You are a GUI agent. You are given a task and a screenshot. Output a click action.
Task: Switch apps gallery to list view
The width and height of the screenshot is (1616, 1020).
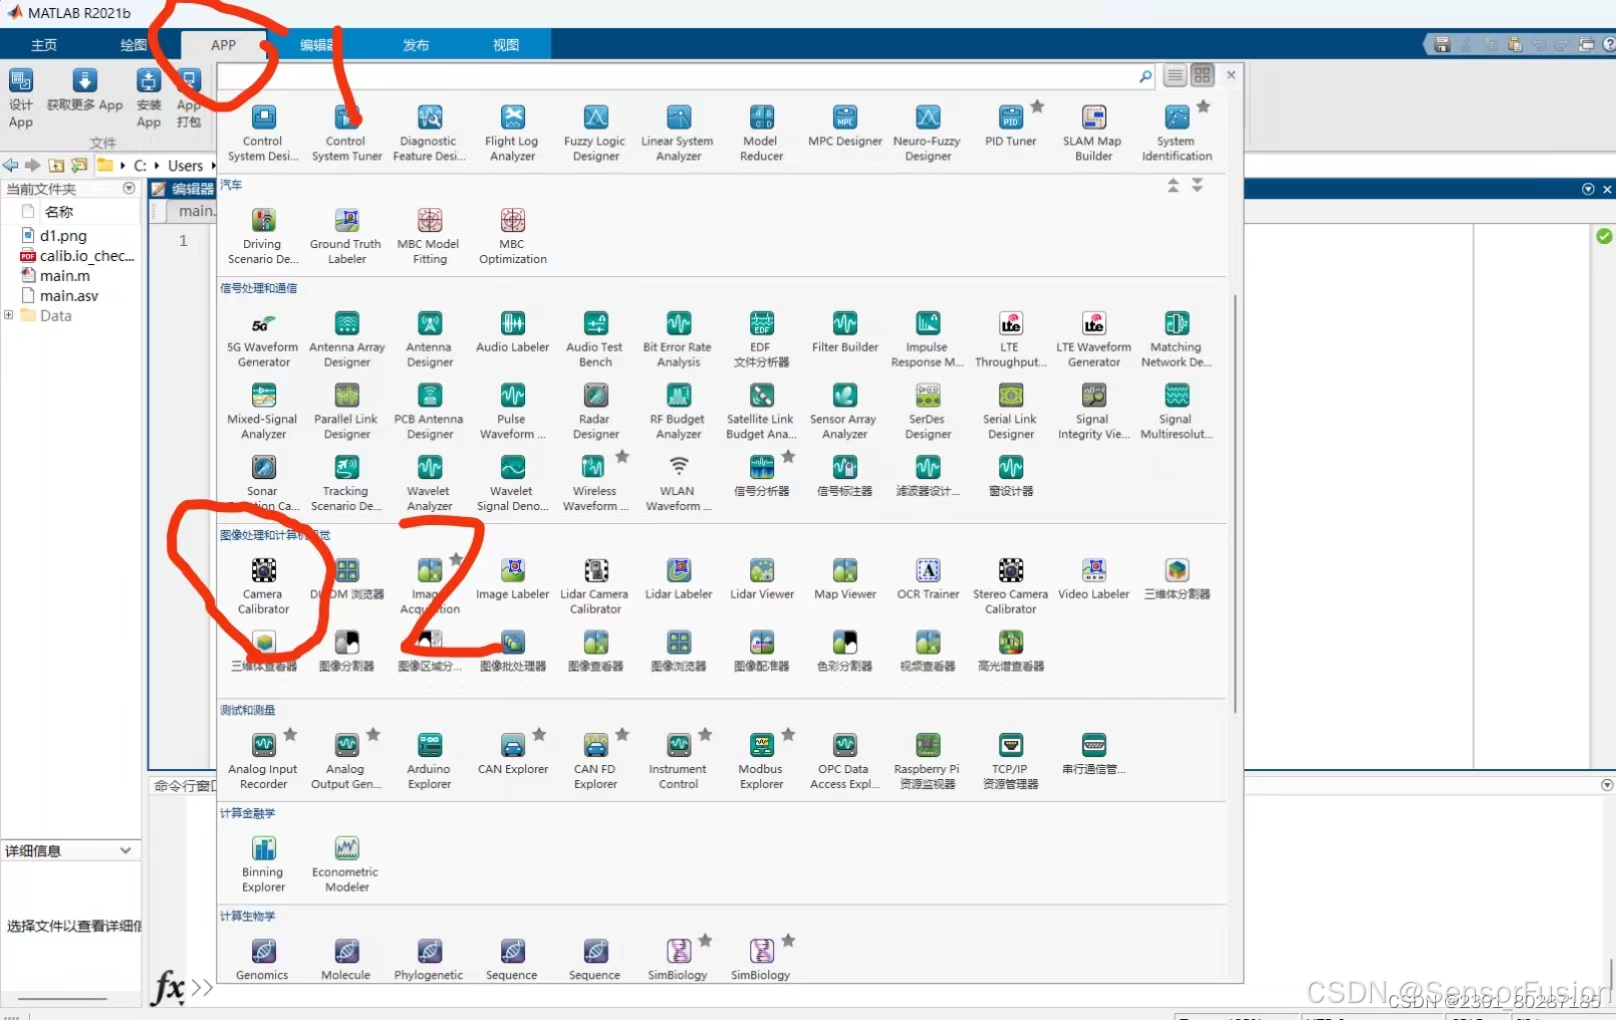[1175, 75]
